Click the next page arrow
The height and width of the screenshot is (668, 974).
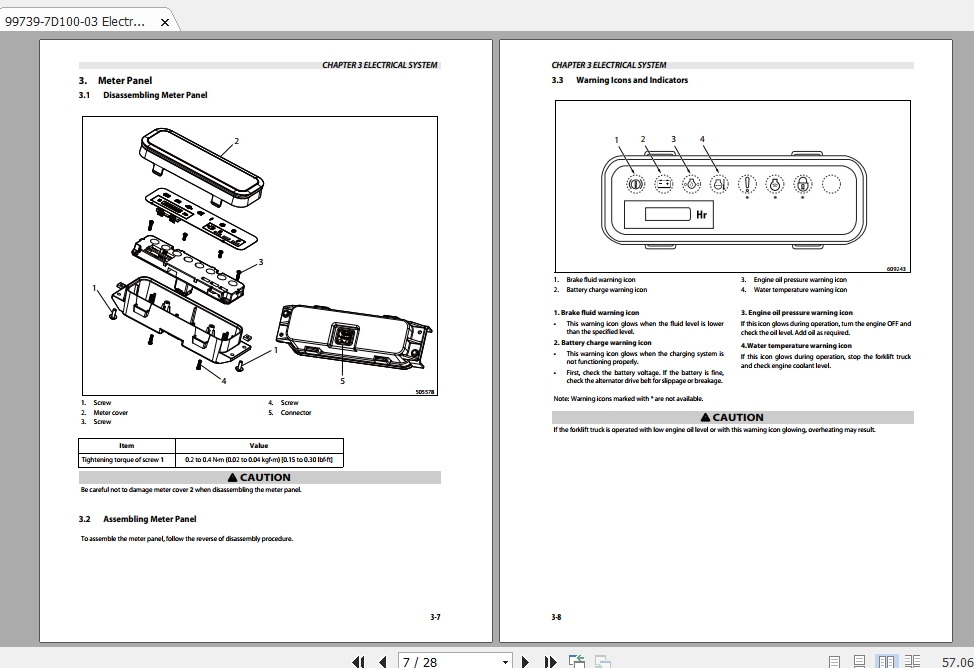pos(526,661)
